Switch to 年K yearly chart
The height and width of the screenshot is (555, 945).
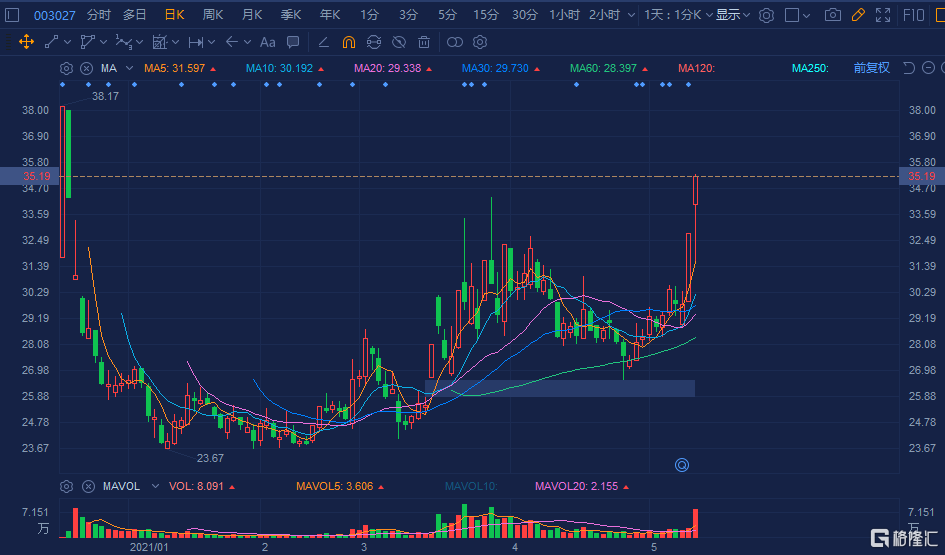[330, 15]
